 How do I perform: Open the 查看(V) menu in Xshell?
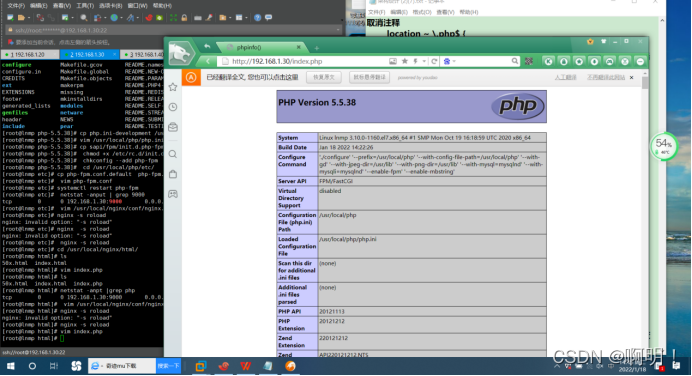coord(61,6)
